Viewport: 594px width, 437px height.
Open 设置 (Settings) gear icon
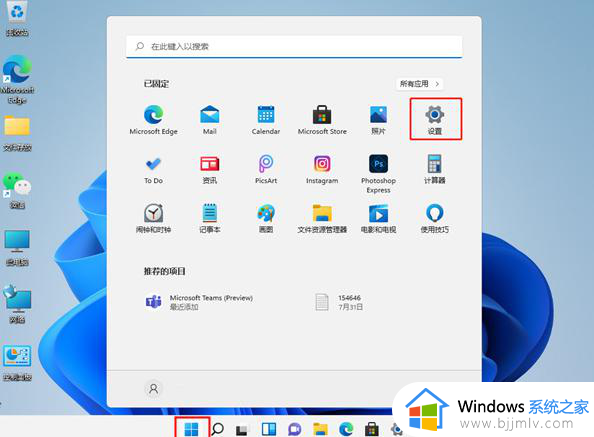tap(435, 120)
